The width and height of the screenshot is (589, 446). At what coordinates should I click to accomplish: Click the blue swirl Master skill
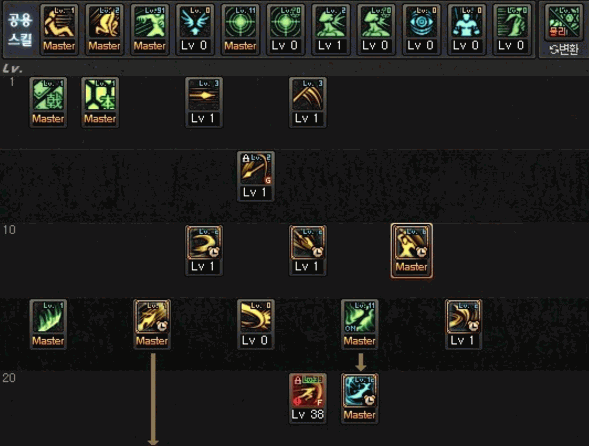click(359, 399)
